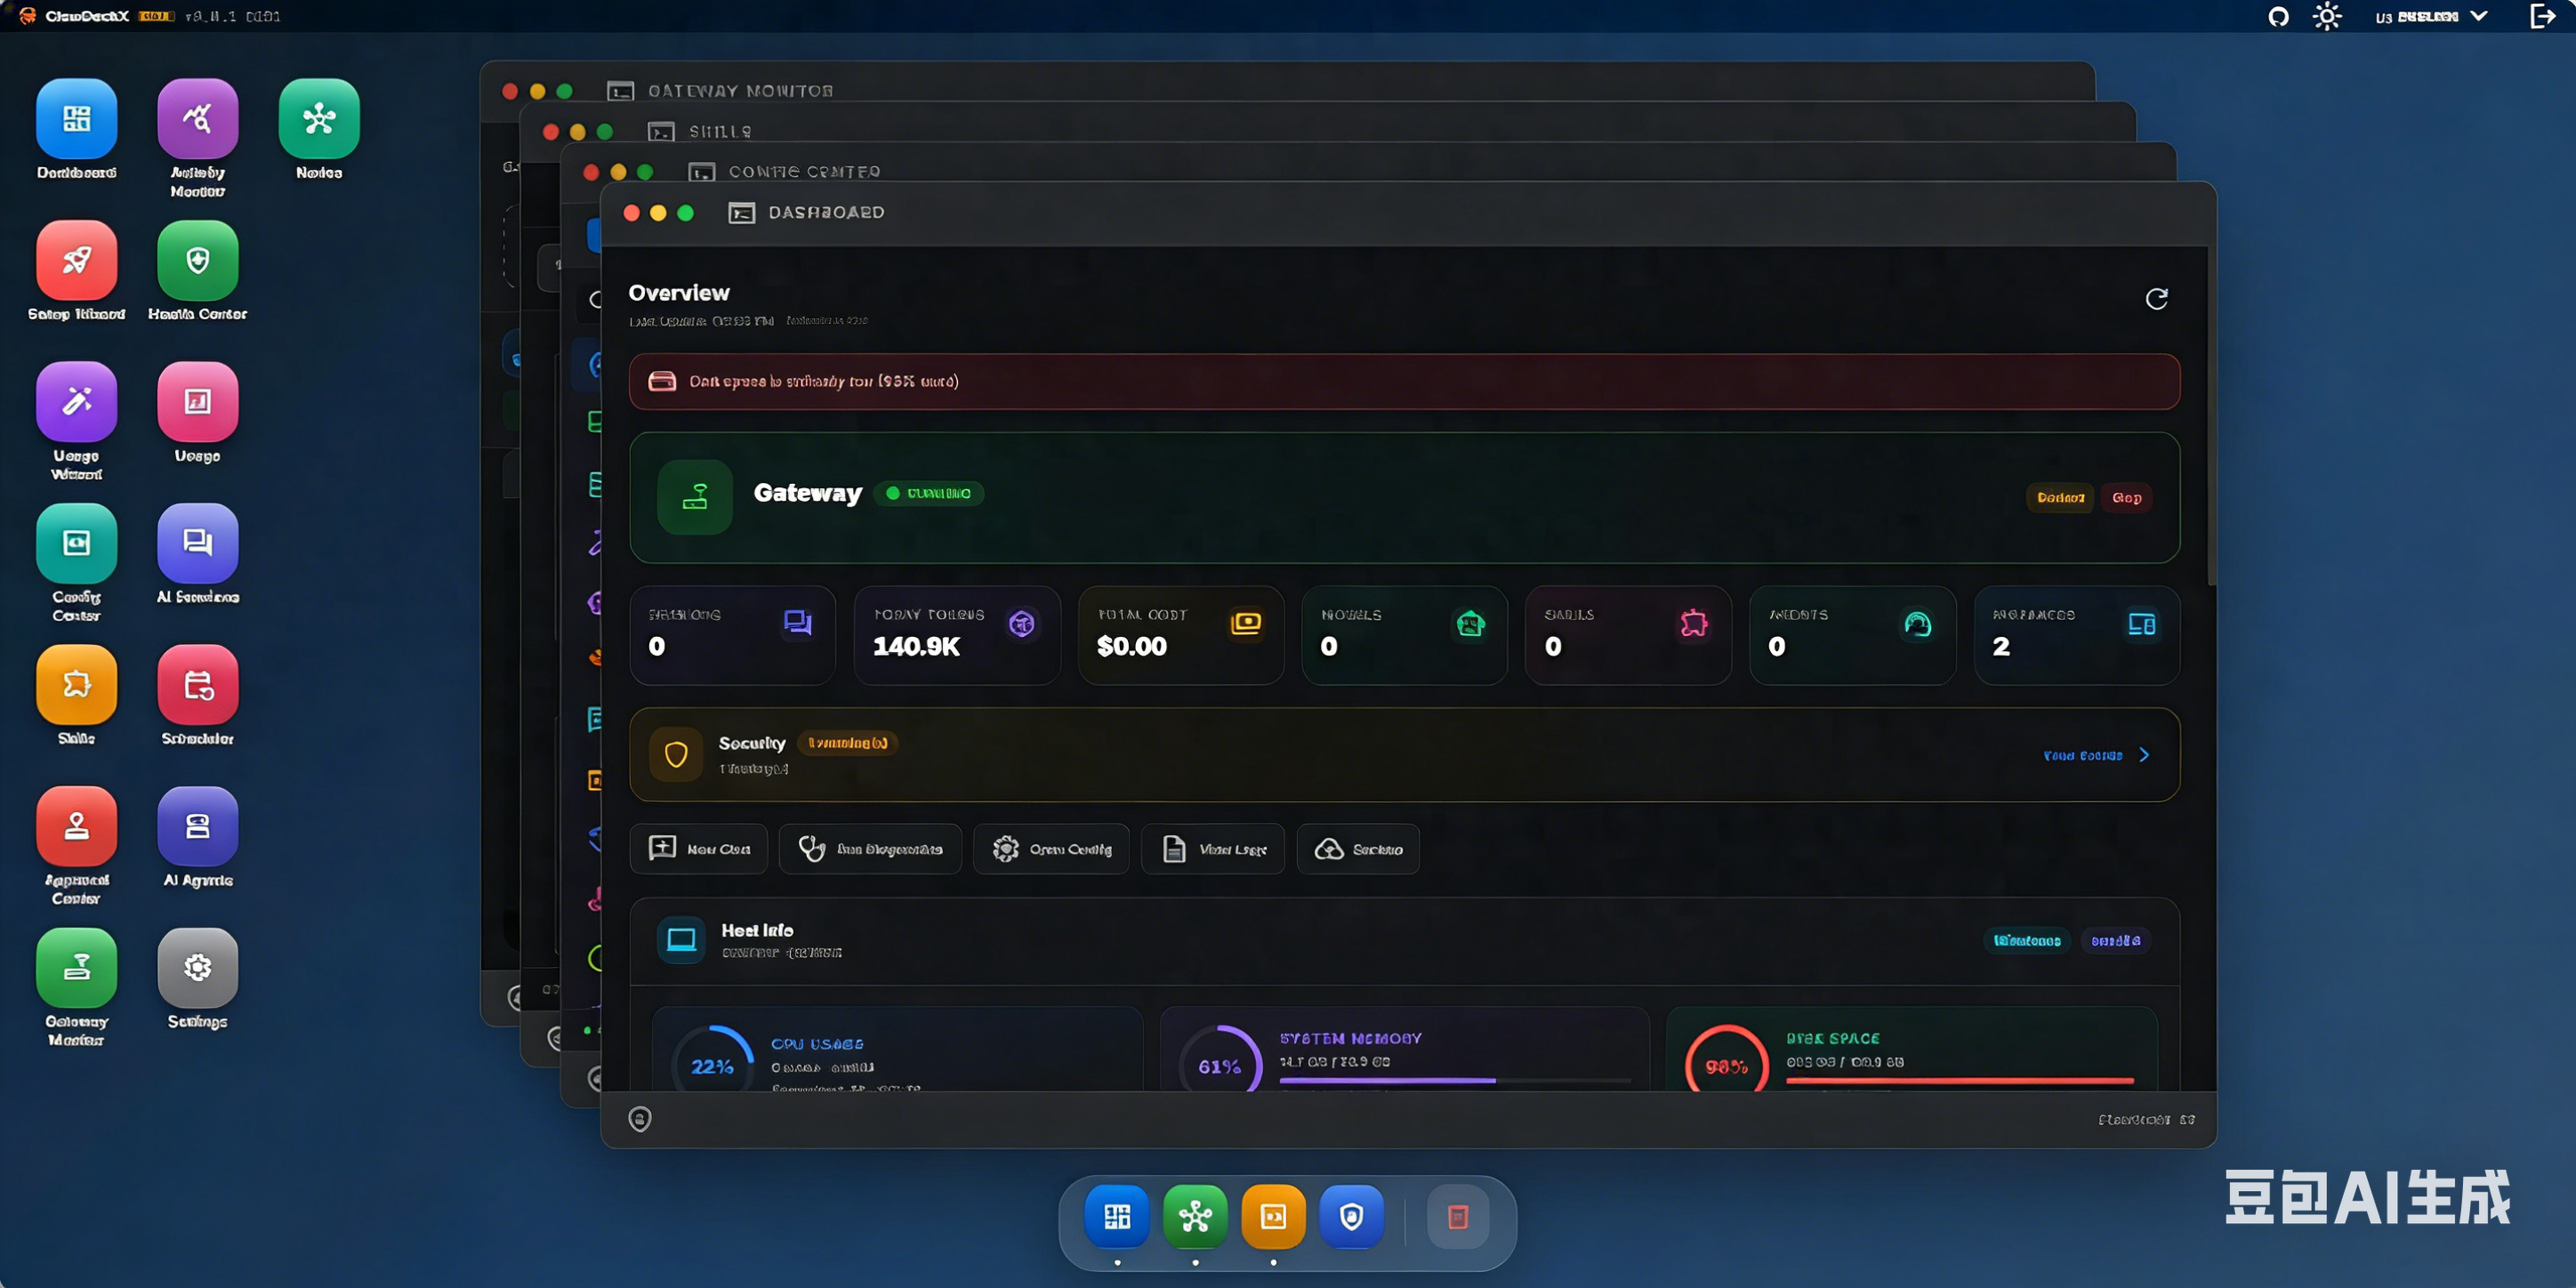2576x1288 pixels.
Task: Click the Open Config button
Action: (1051, 849)
